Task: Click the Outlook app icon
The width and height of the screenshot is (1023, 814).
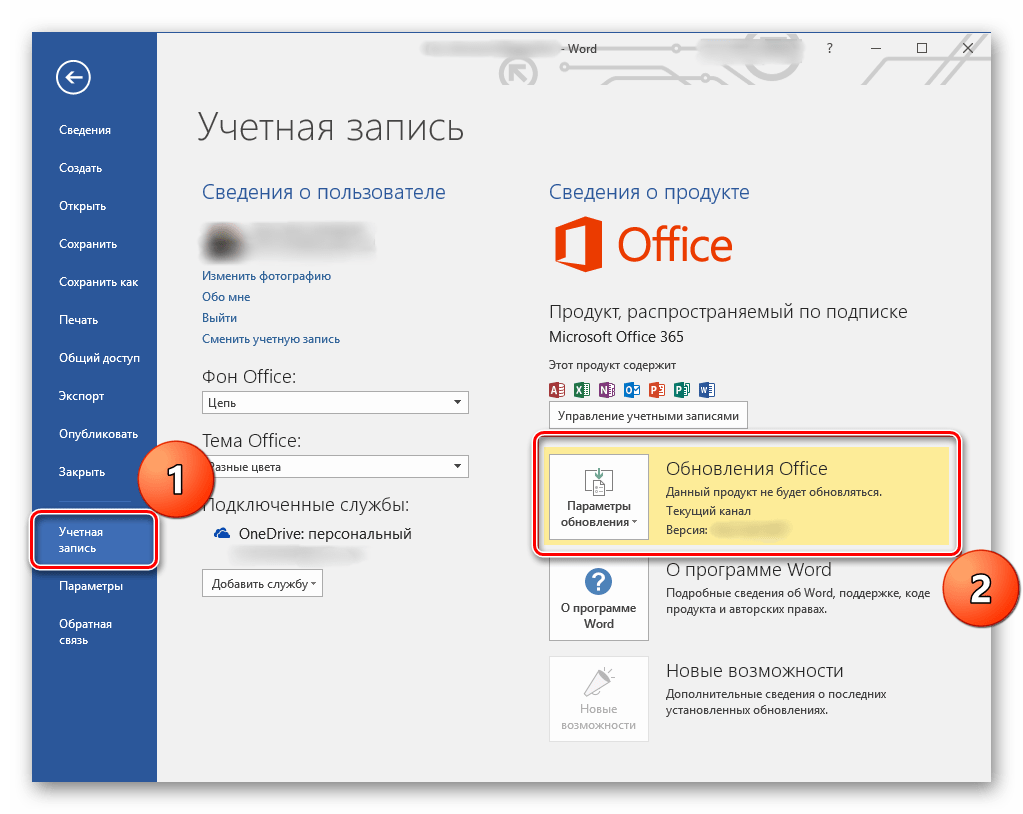Action: (x=632, y=390)
